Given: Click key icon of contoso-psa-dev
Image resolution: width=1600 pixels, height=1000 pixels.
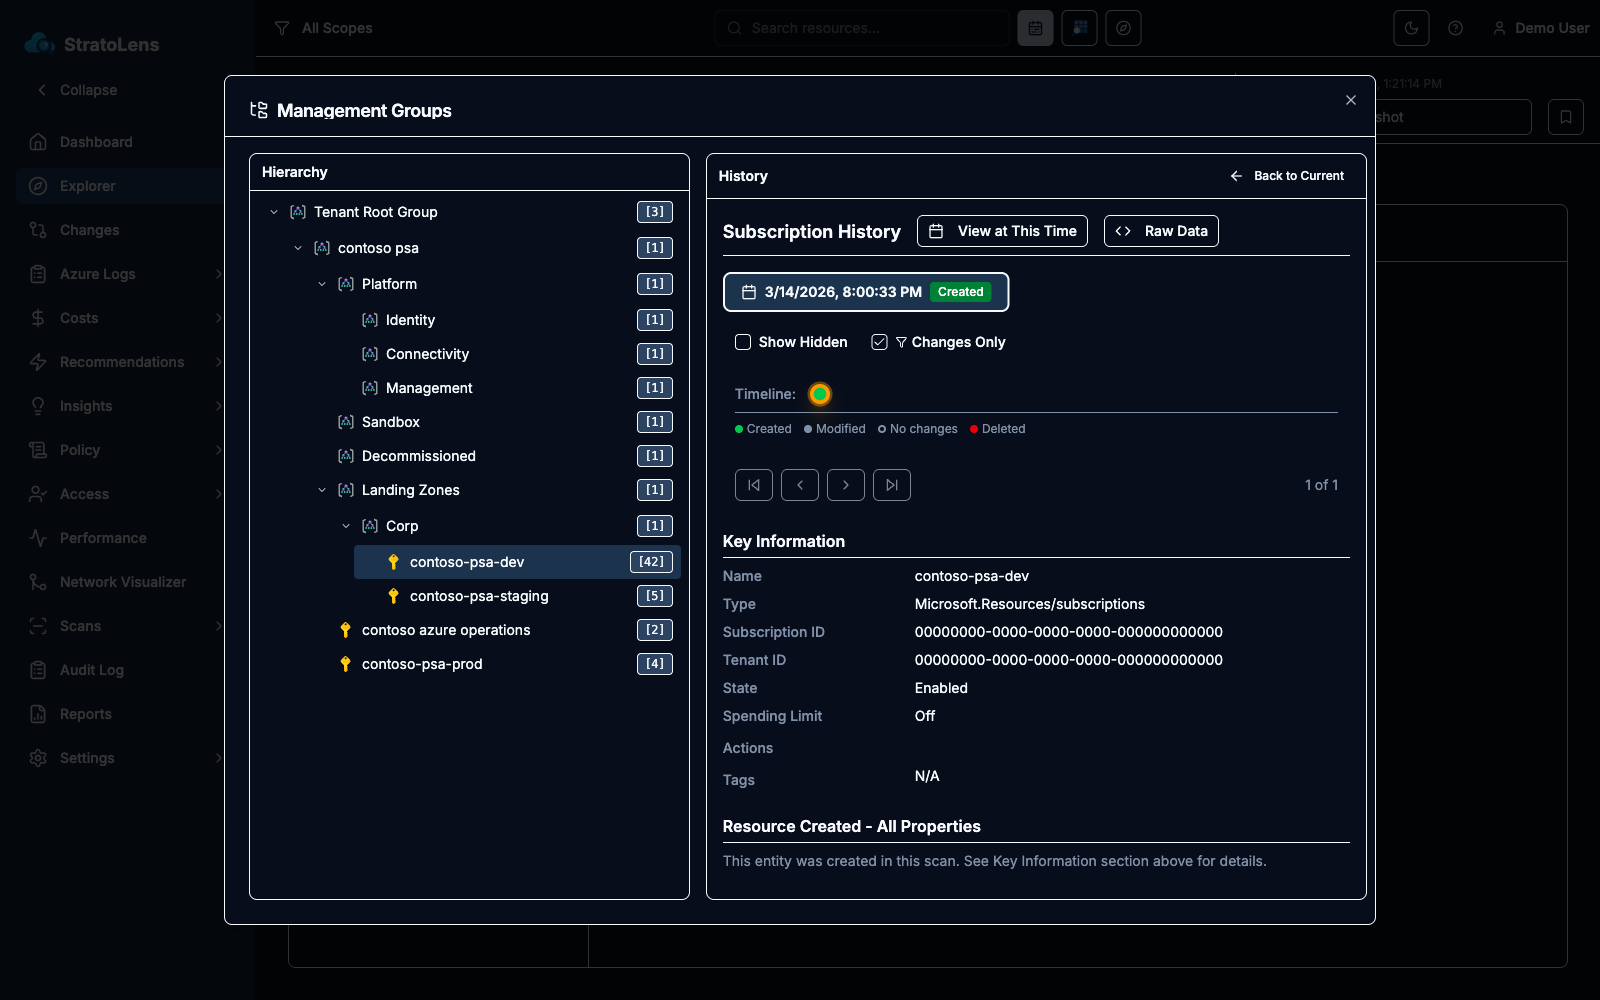Looking at the screenshot, I should point(393,562).
